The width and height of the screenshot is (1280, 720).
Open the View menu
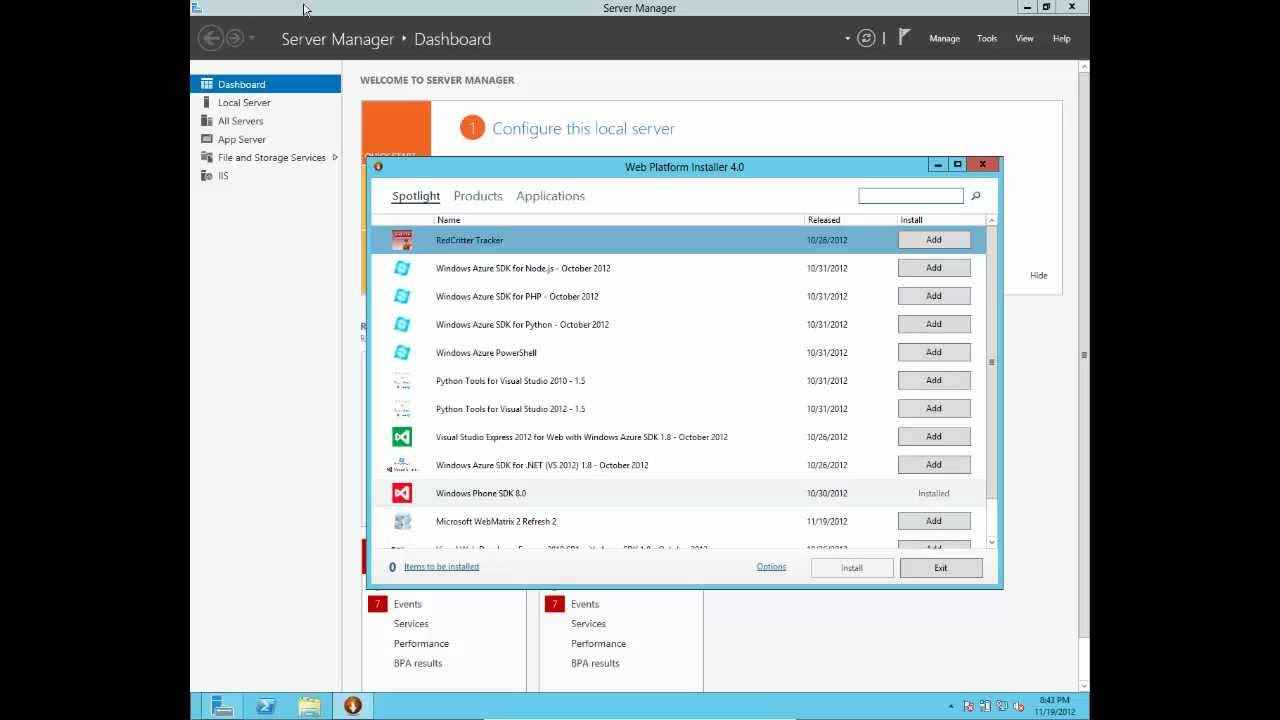tap(1024, 39)
